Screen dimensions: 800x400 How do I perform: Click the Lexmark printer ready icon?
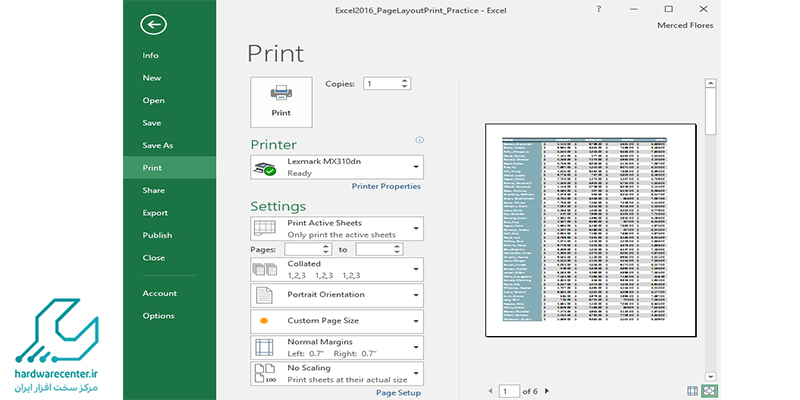tap(265, 168)
